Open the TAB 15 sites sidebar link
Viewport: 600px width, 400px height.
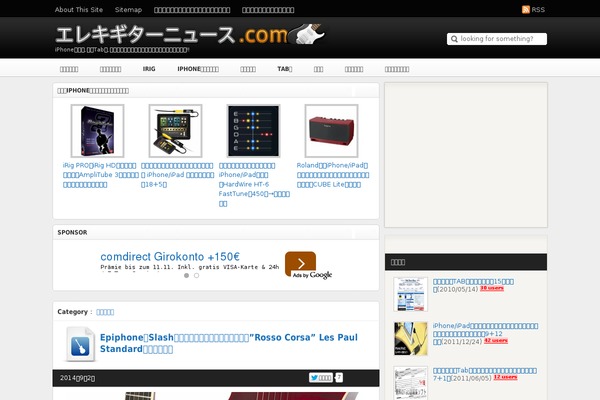[473, 285]
